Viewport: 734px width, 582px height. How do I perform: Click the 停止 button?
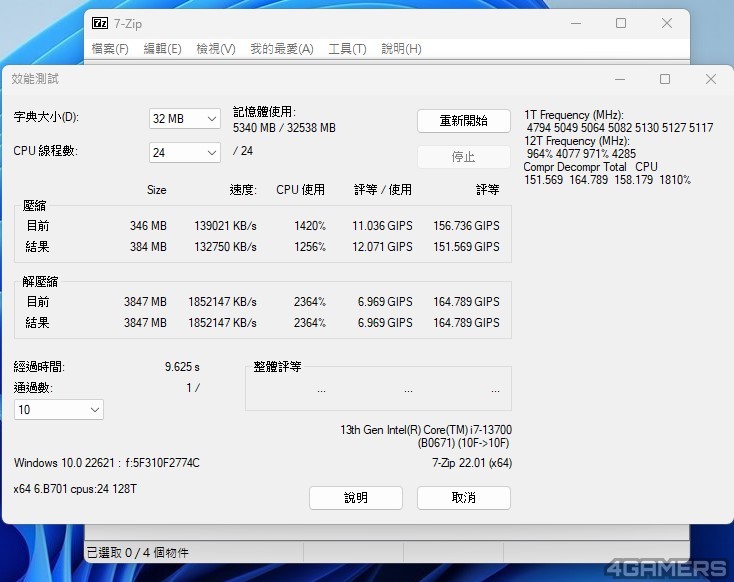(463, 156)
